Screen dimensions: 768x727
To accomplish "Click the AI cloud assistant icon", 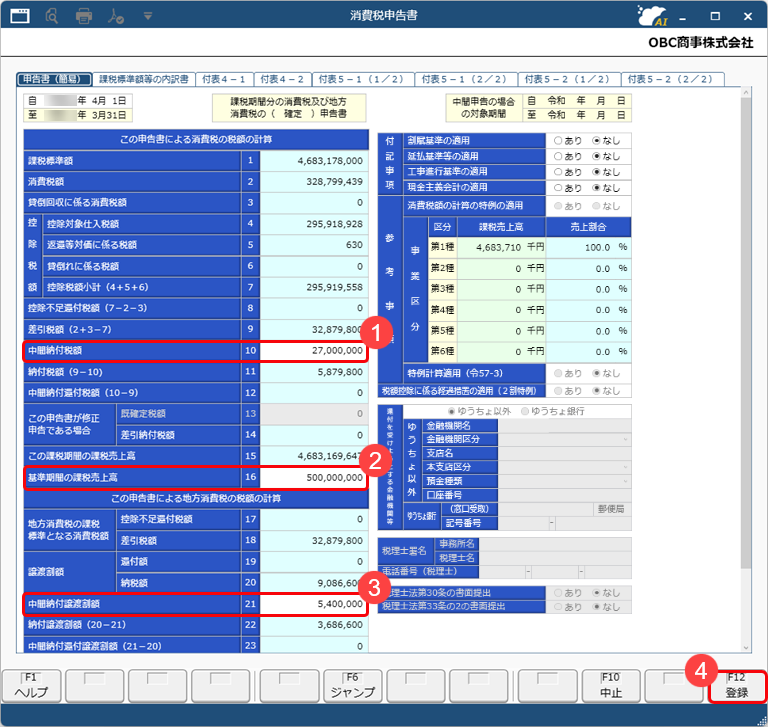I will point(652,16).
